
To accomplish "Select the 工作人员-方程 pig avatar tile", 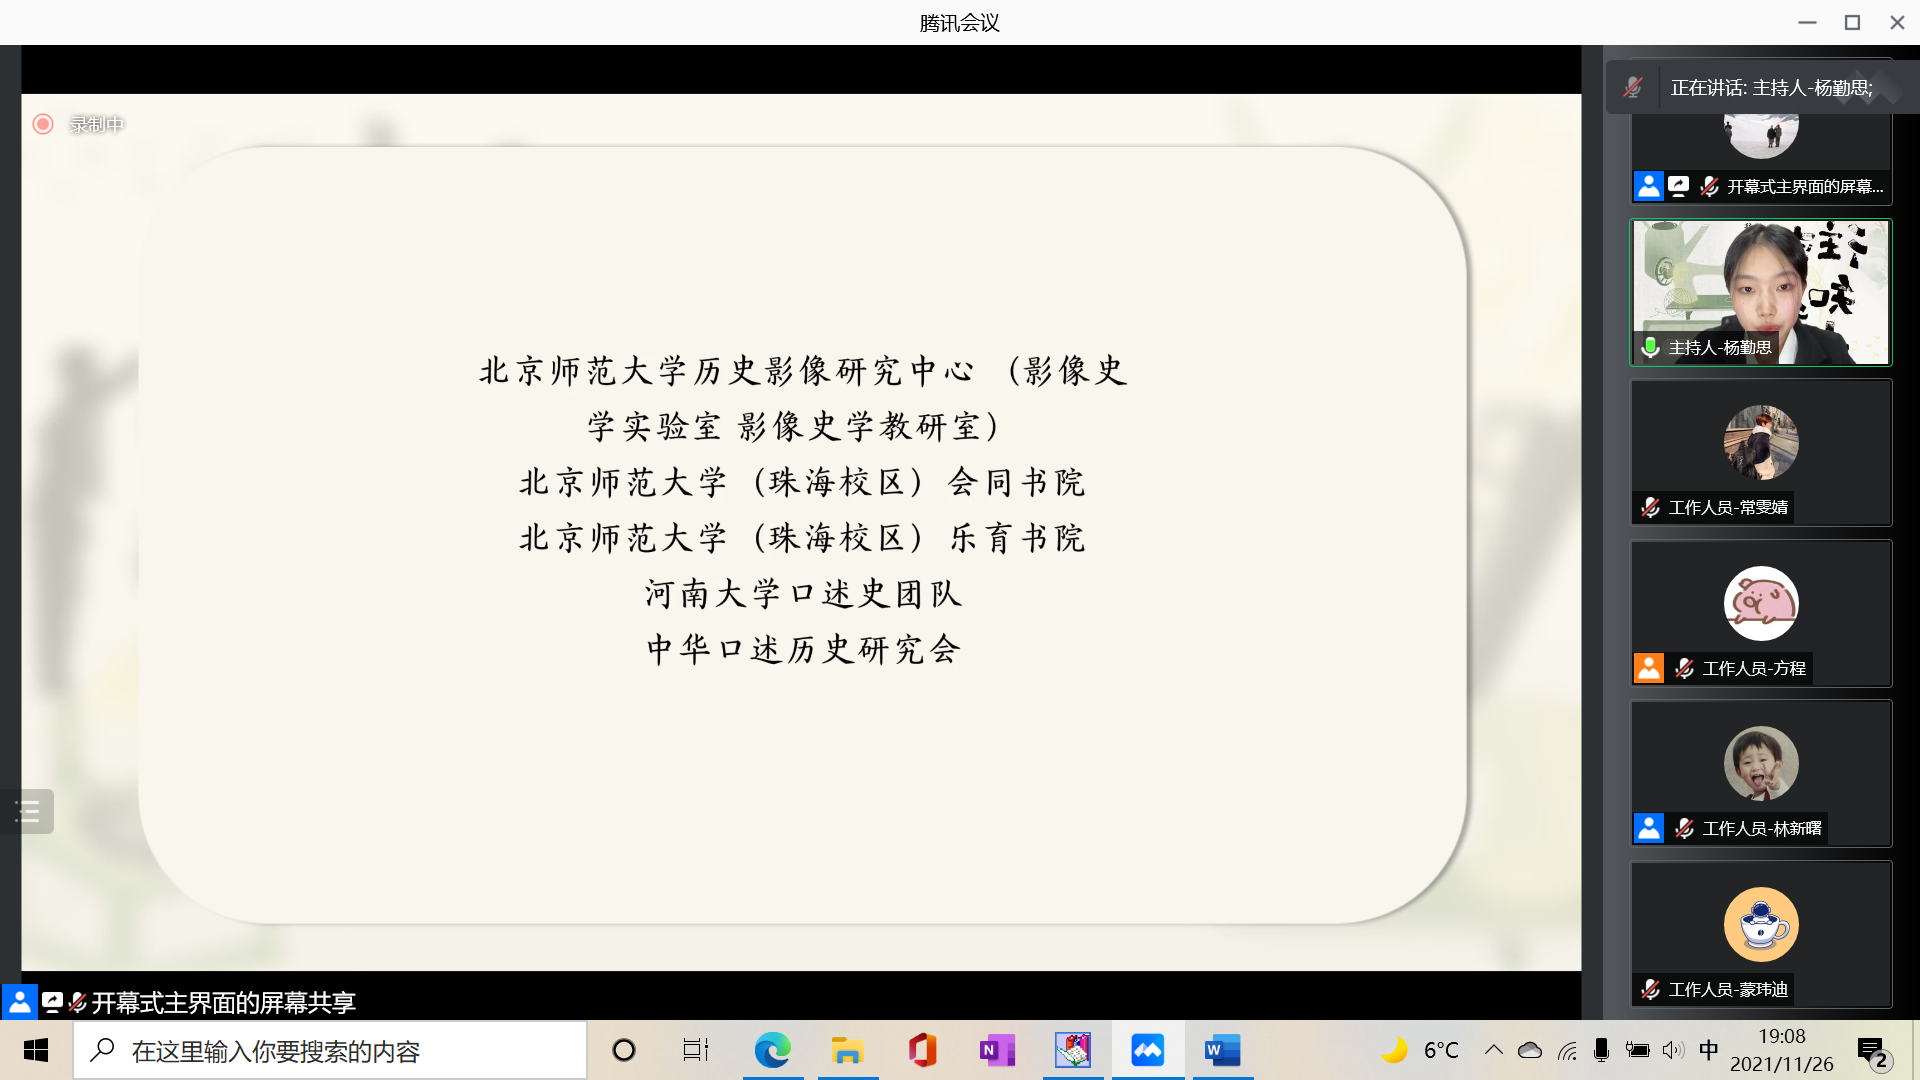I will [x=1761, y=604].
